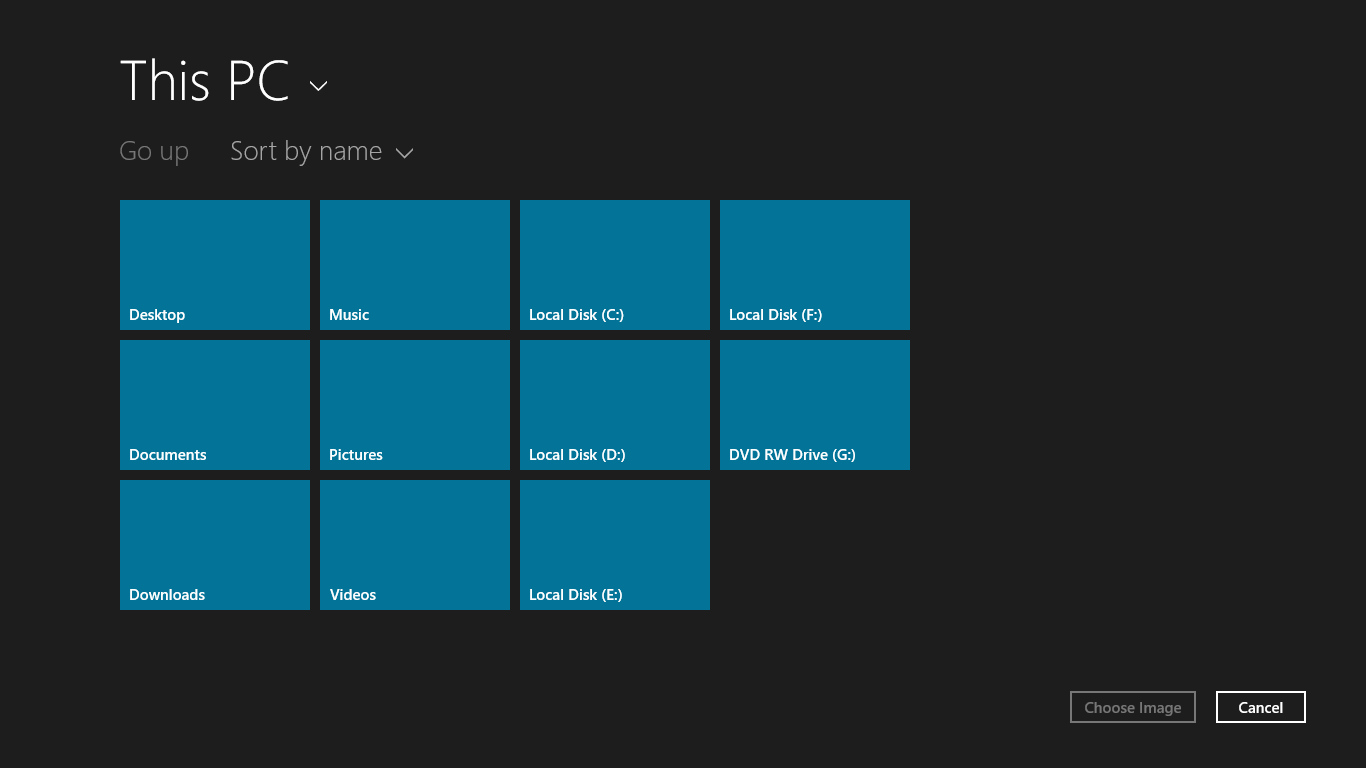The height and width of the screenshot is (768, 1366).
Task: Select Local Disk (D:)
Action: coord(614,405)
